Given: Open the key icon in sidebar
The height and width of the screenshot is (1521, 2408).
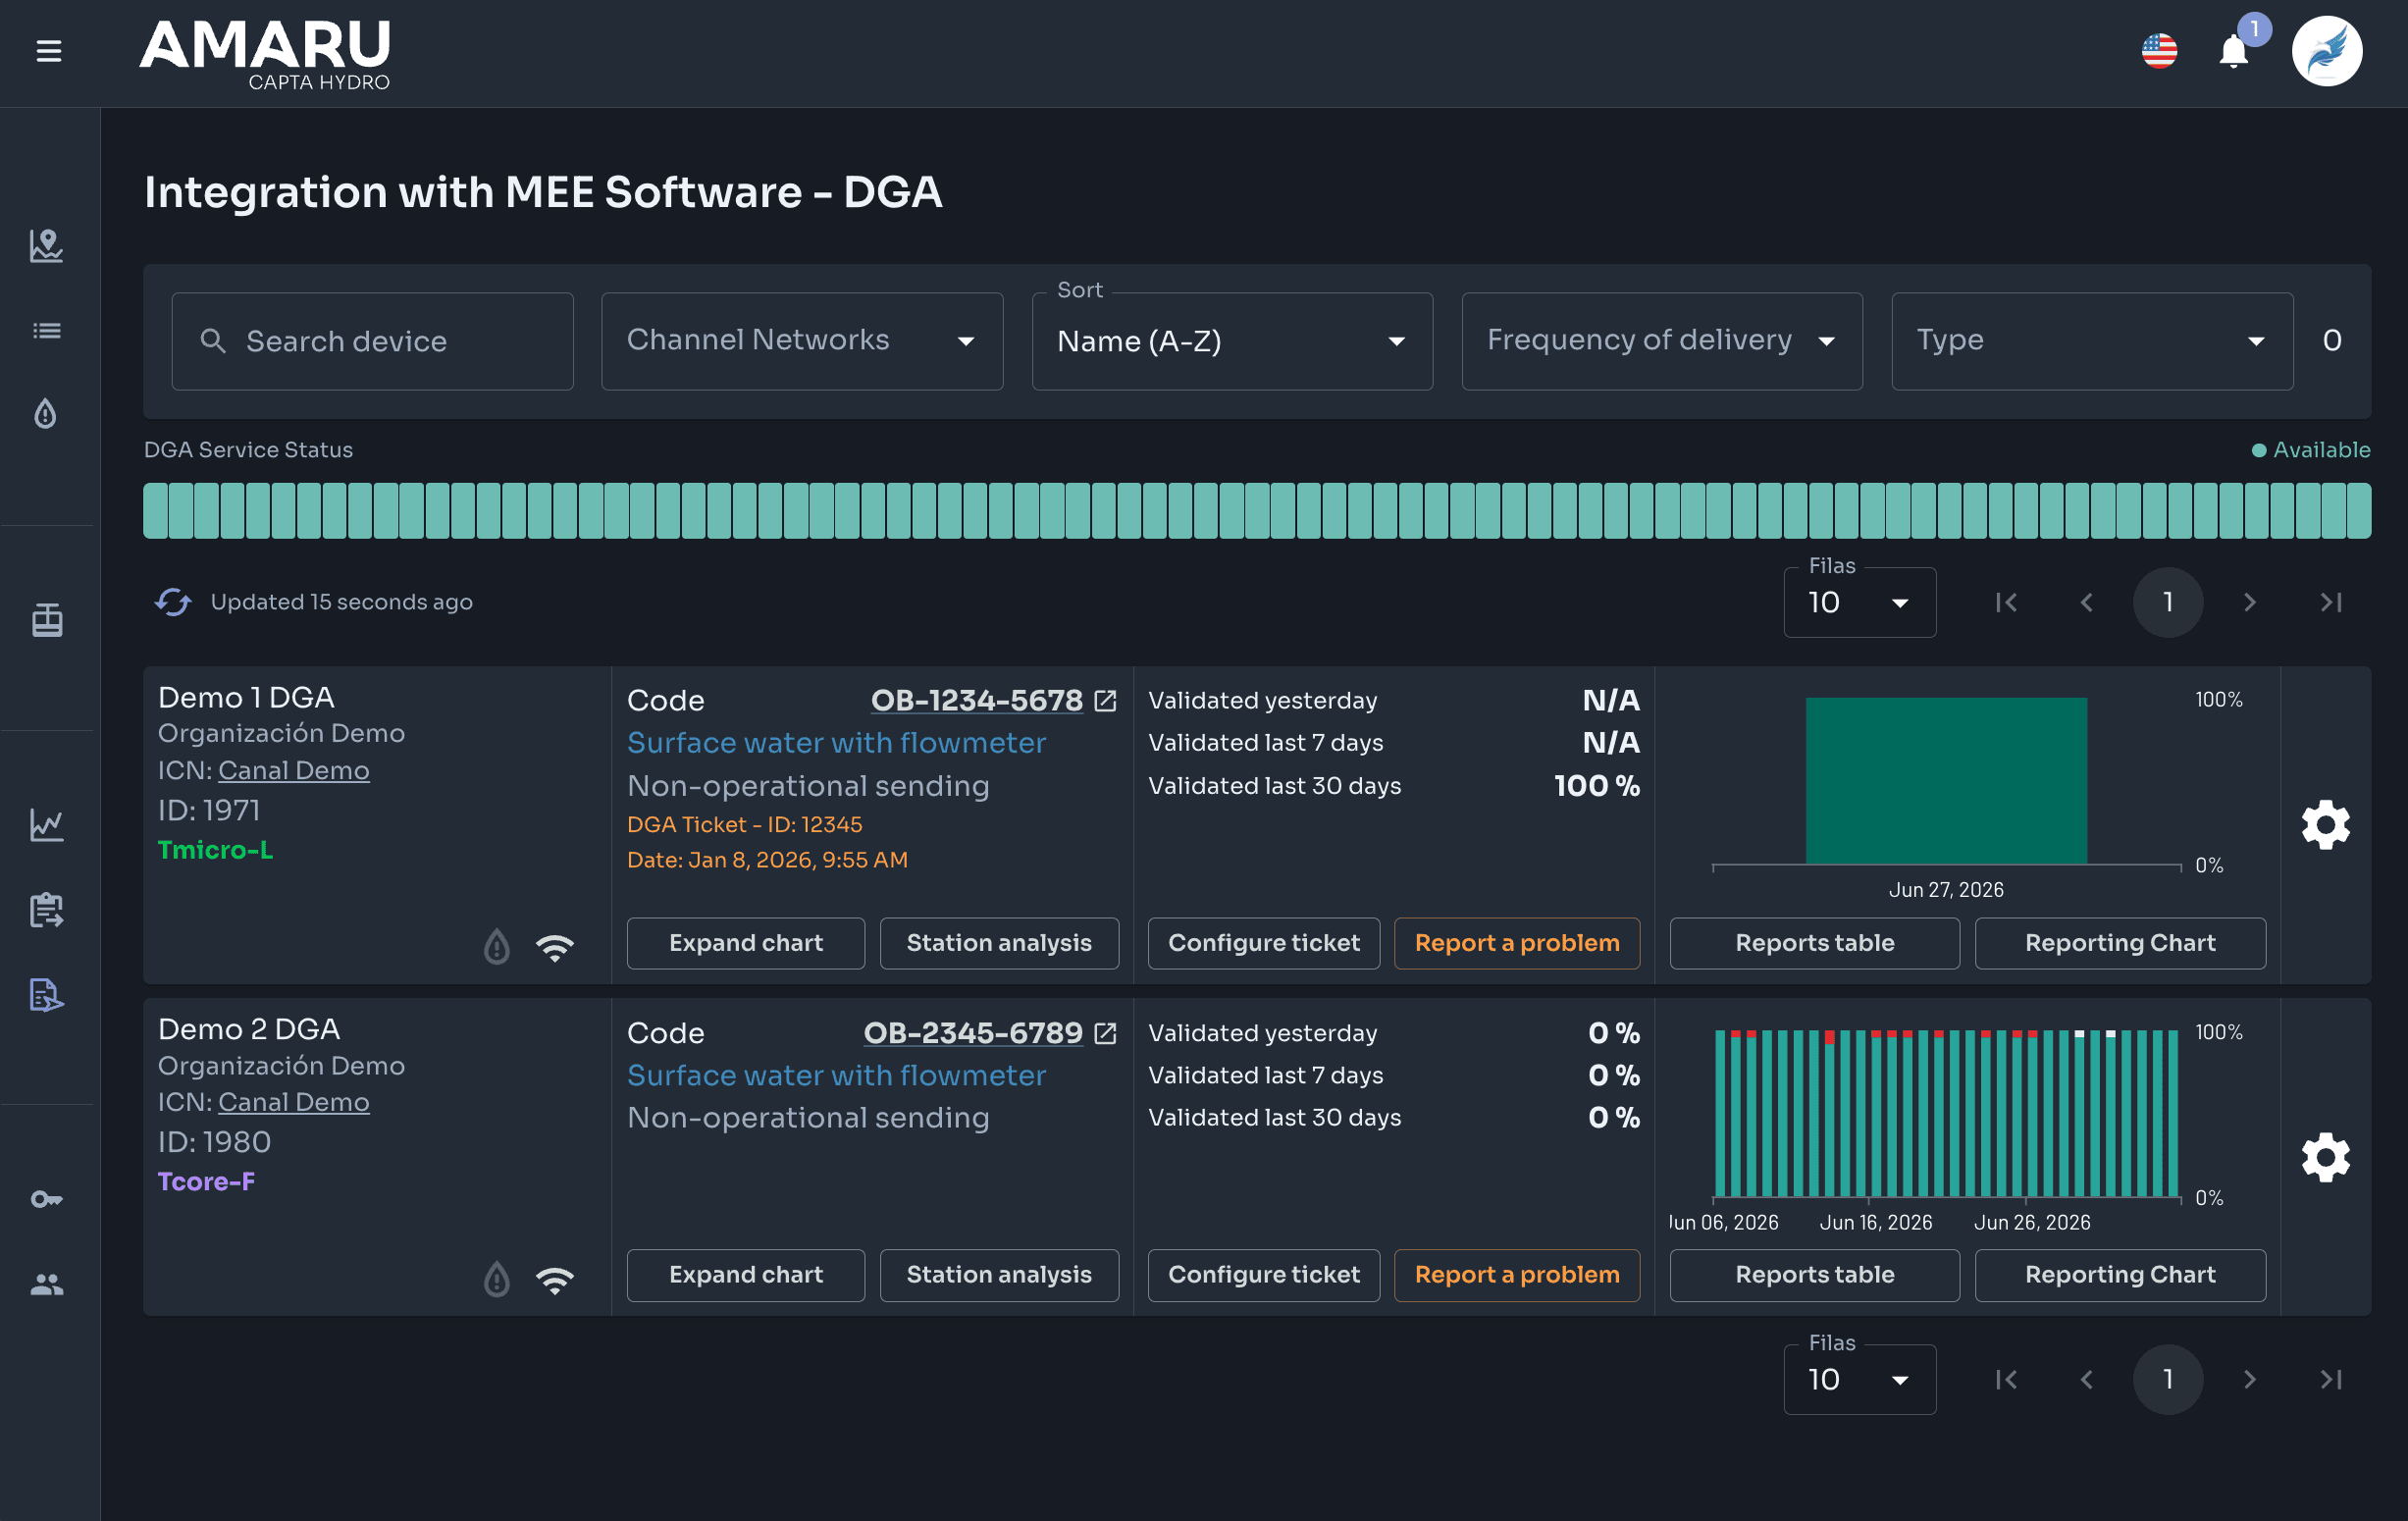Looking at the screenshot, I should (x=46, y=1199).
